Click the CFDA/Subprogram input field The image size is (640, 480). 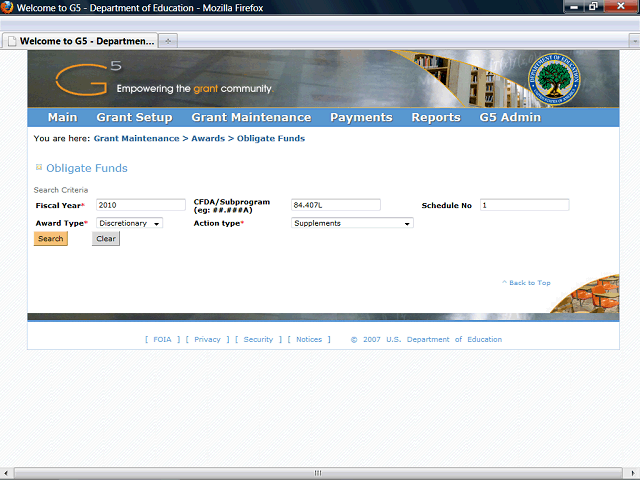tap(336, 205)
